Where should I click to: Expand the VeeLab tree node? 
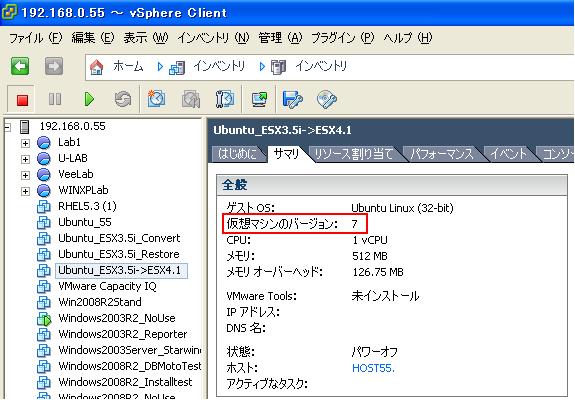25,175
